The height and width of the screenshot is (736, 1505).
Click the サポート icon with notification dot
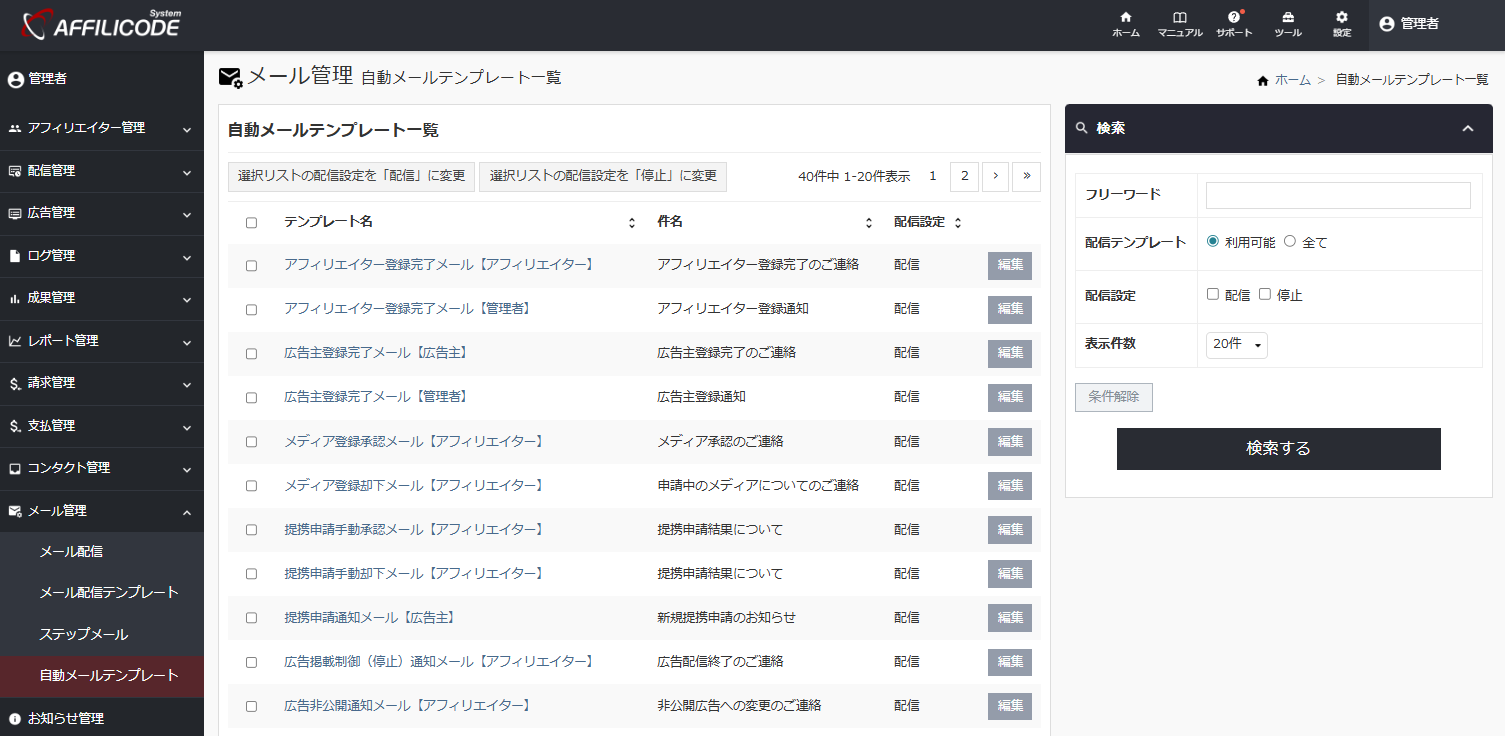(1233, 24)
